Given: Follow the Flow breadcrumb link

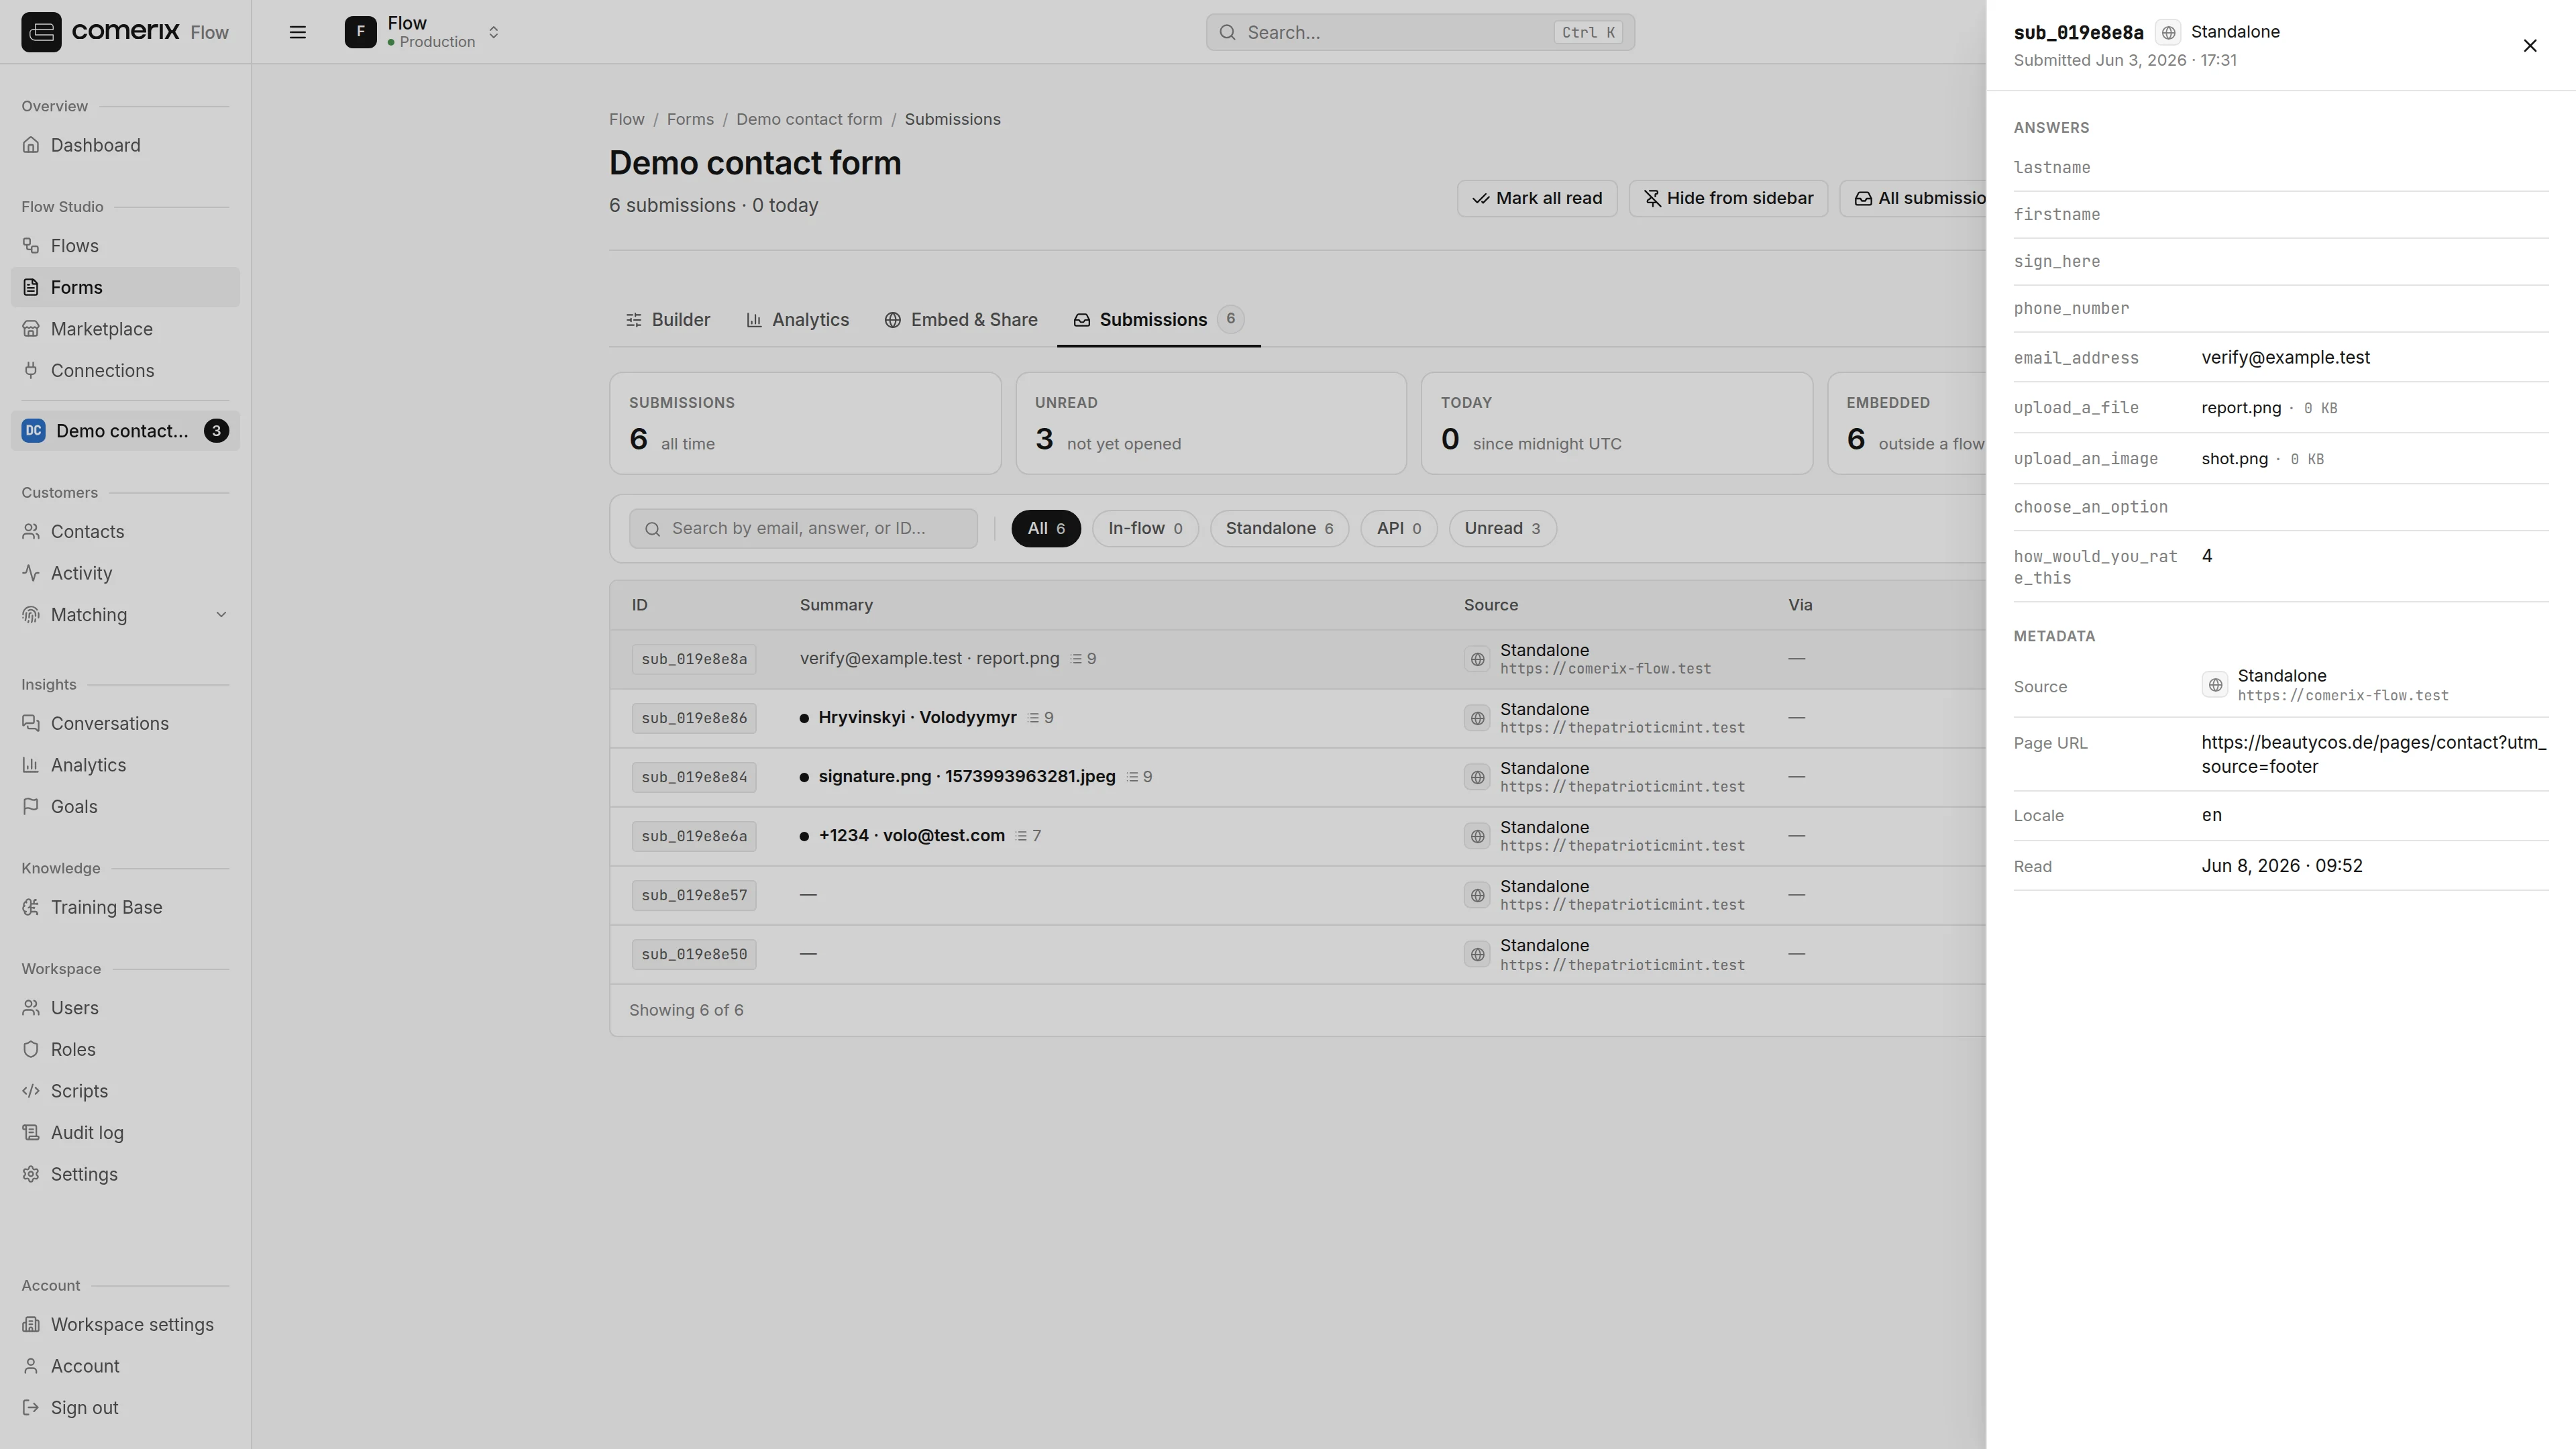Looking at the screenshot, I should 627,119.
